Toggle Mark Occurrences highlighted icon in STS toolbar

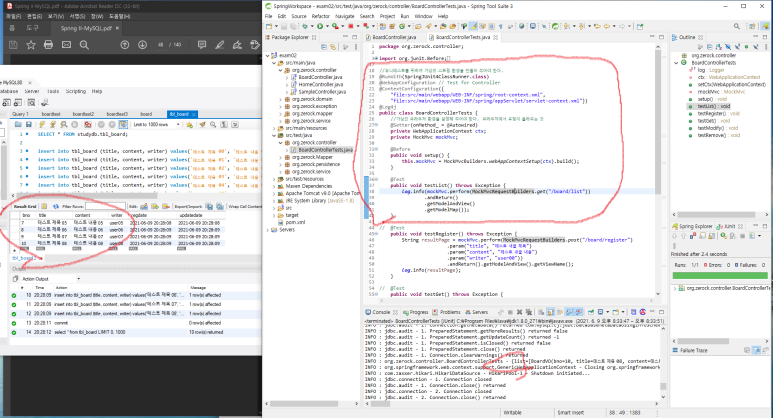tap(473, 26)
